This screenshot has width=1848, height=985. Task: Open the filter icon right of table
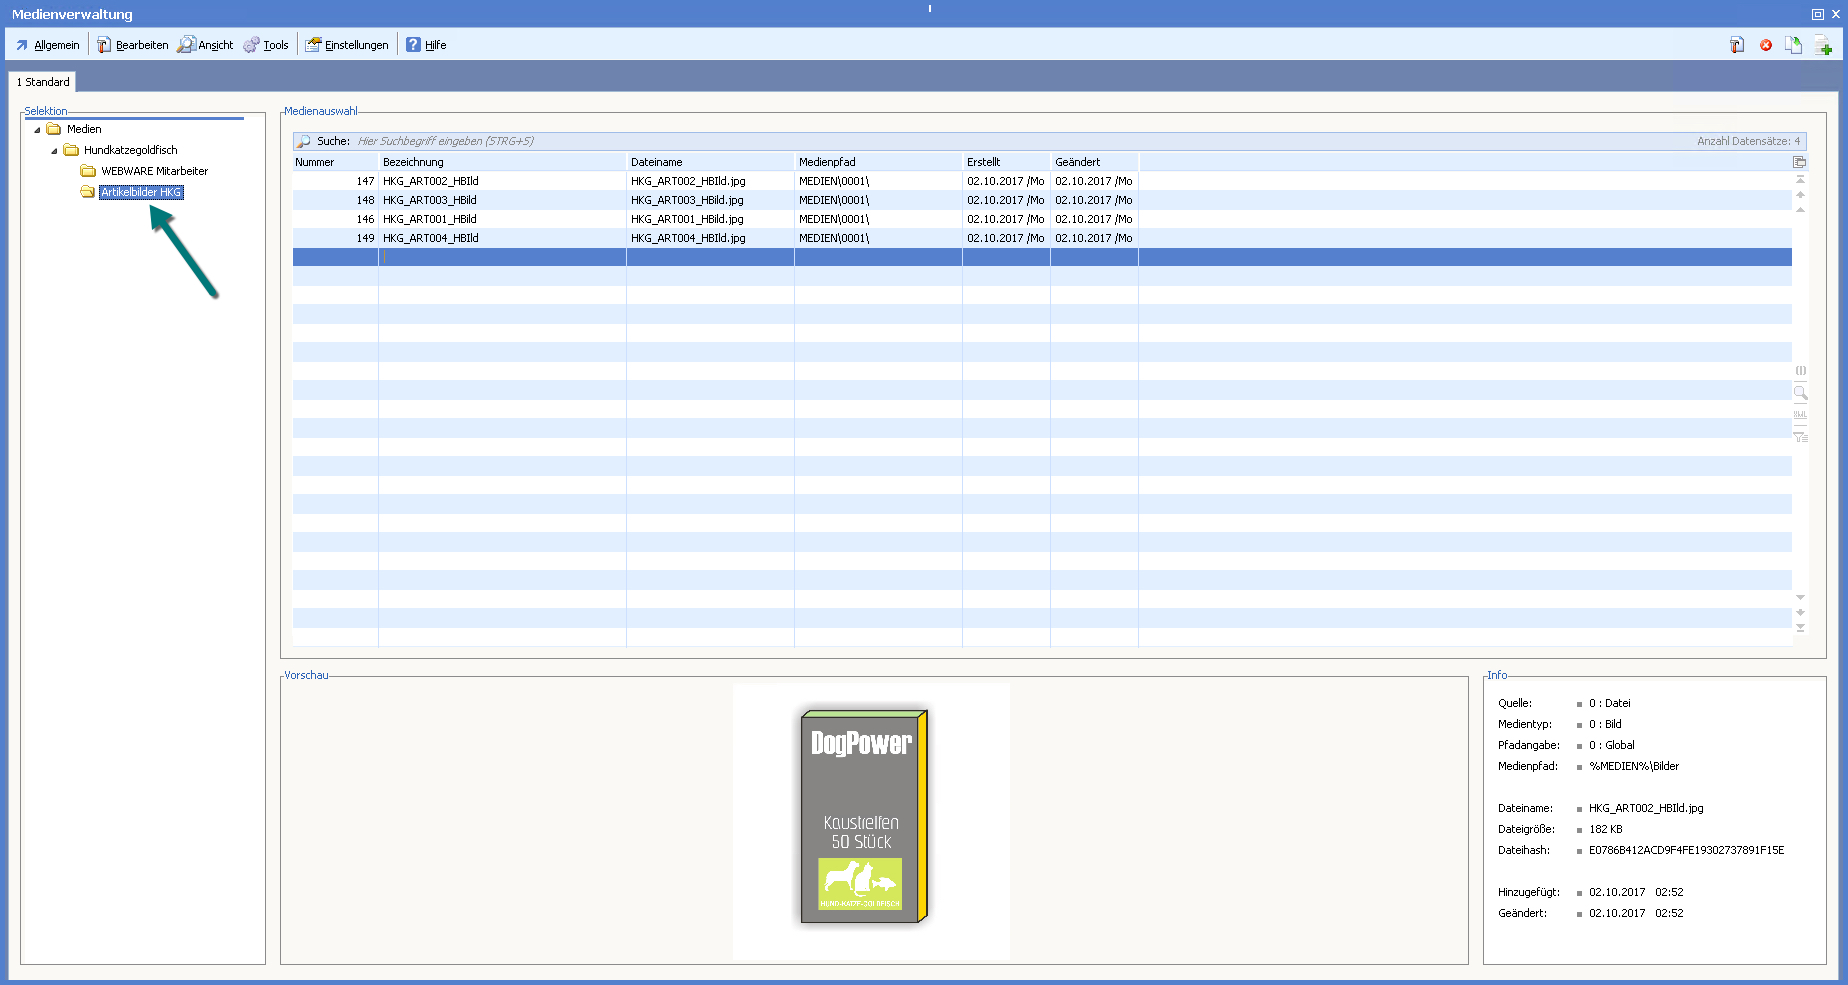coord(1800,437)
